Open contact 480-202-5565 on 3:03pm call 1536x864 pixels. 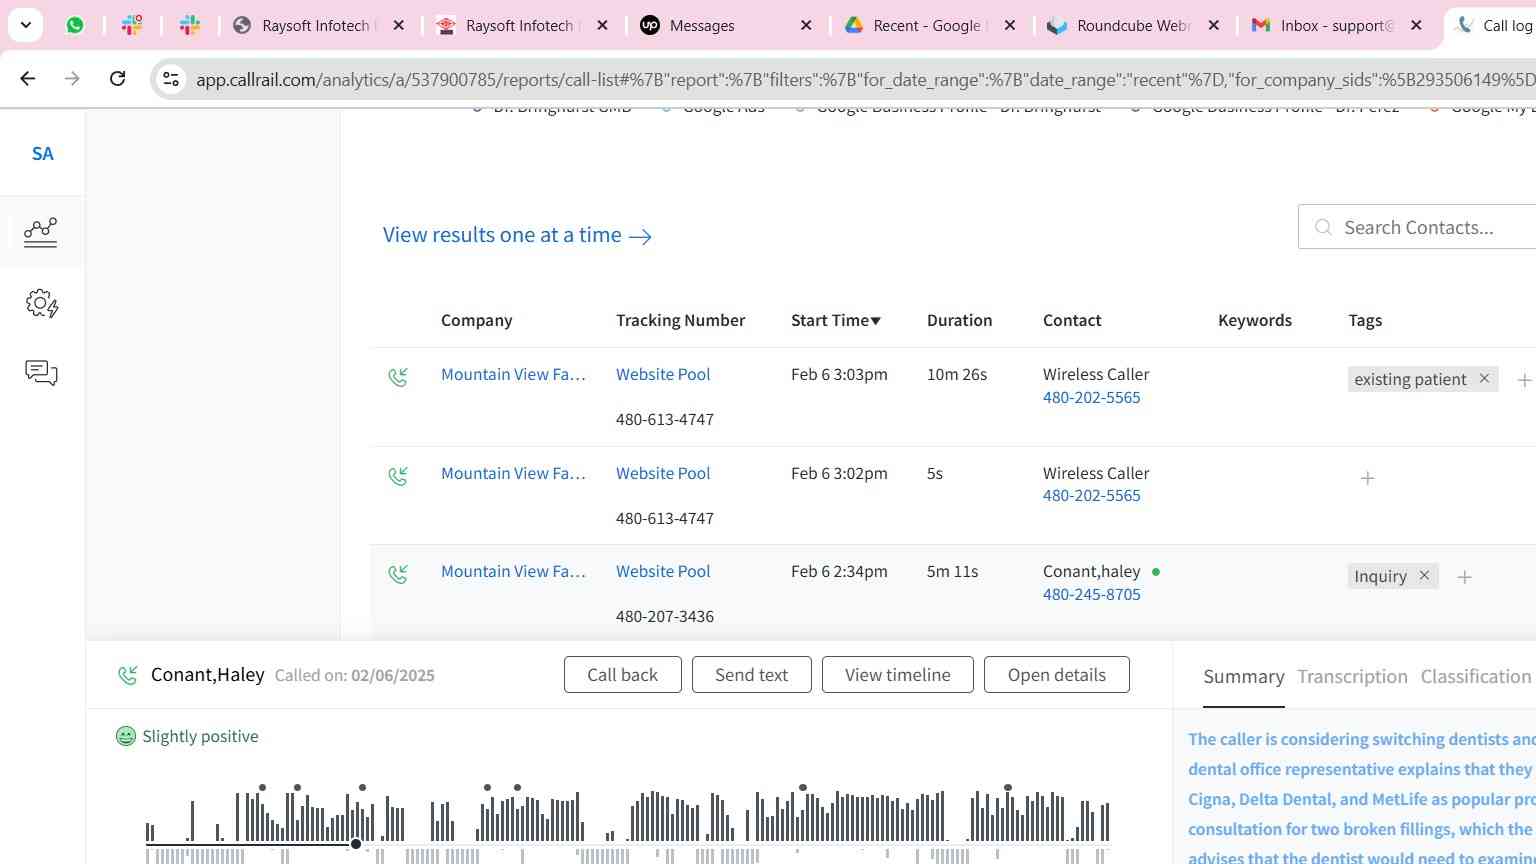1091,397
